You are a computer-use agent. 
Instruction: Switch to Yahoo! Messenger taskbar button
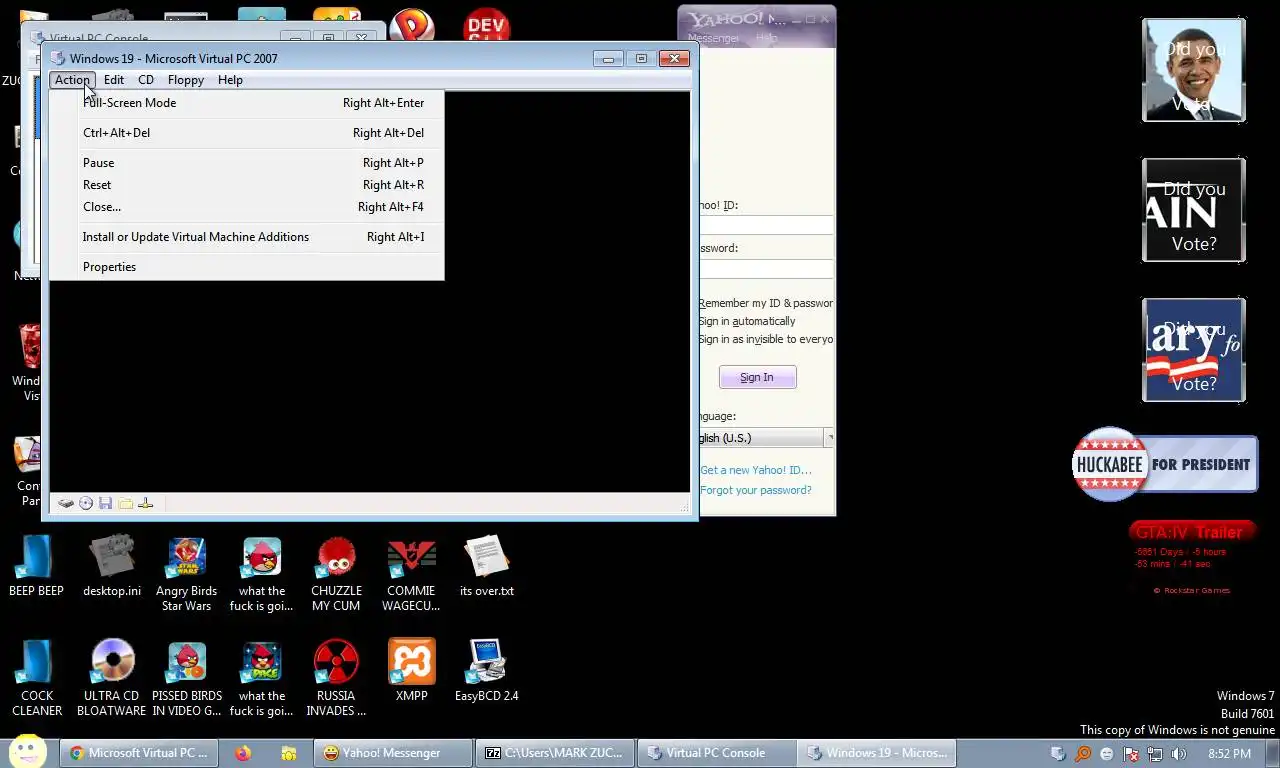(x=391, y=753)
